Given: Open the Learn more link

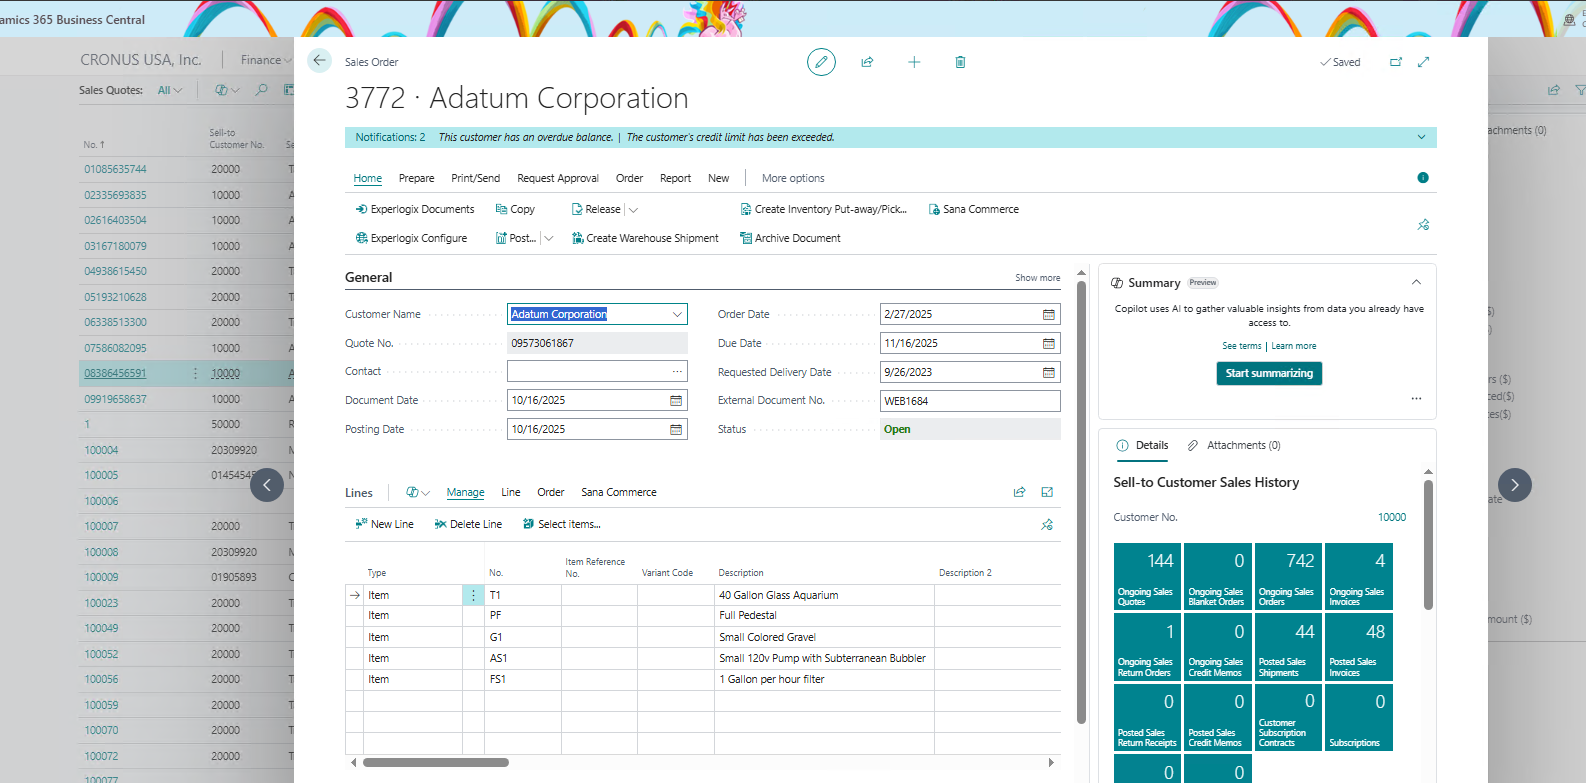Looking at the screenshot, I should pos(1294,346).
